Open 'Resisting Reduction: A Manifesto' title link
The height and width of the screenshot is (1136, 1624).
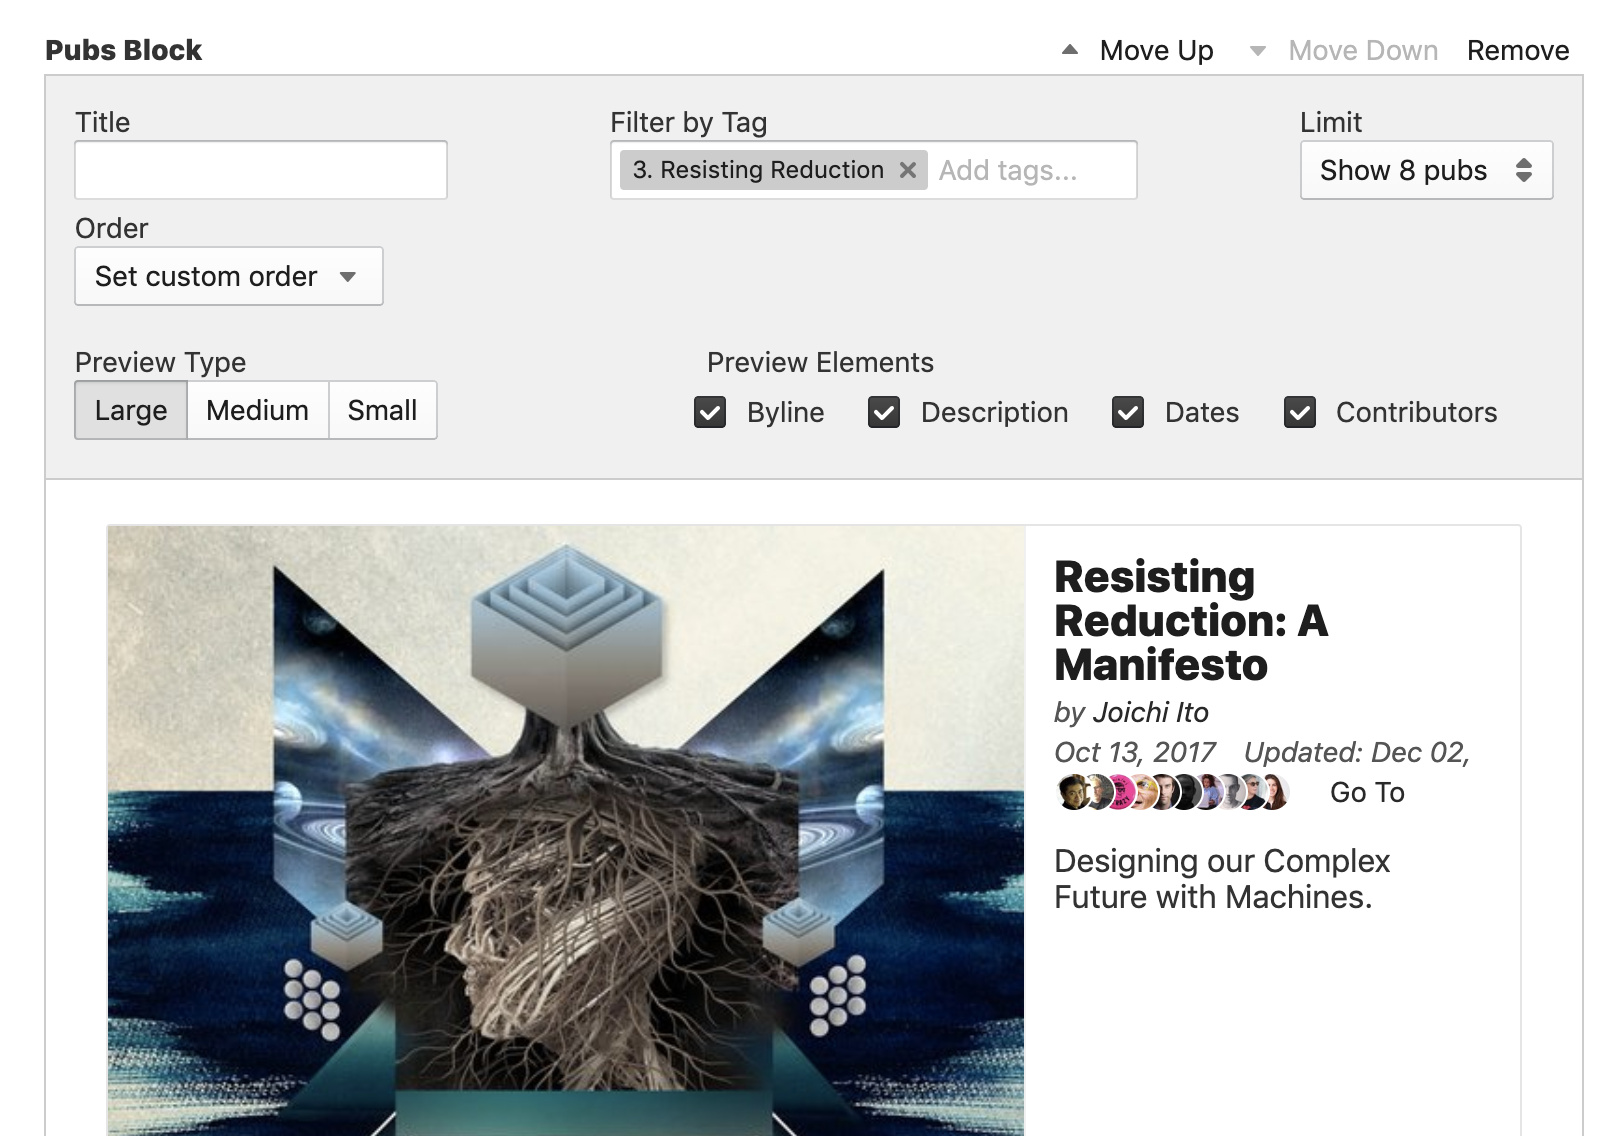point(1190,621)
